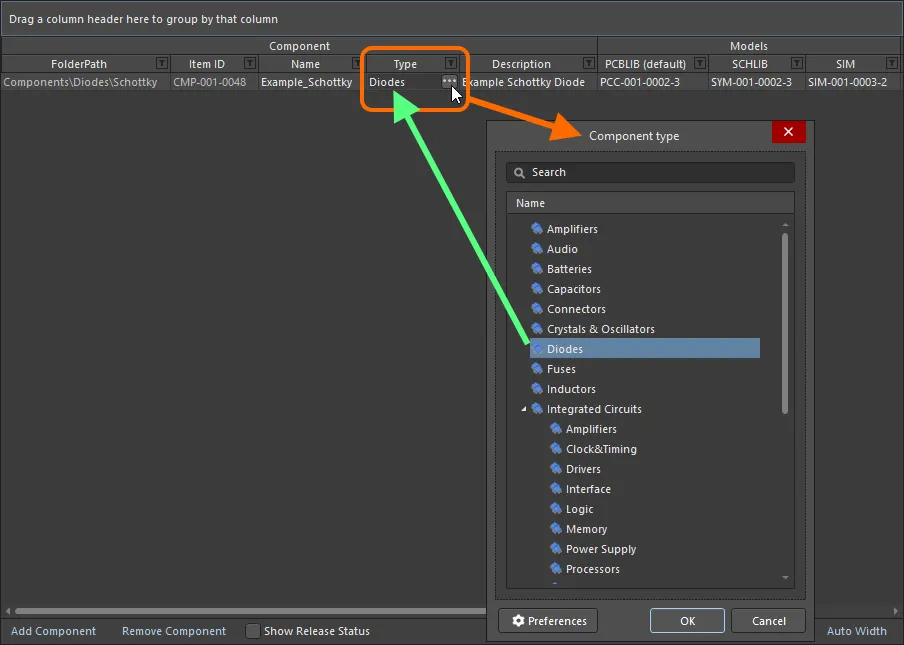Click the Item ID column header
Screen dimensions: 904x645
[207, 63]
